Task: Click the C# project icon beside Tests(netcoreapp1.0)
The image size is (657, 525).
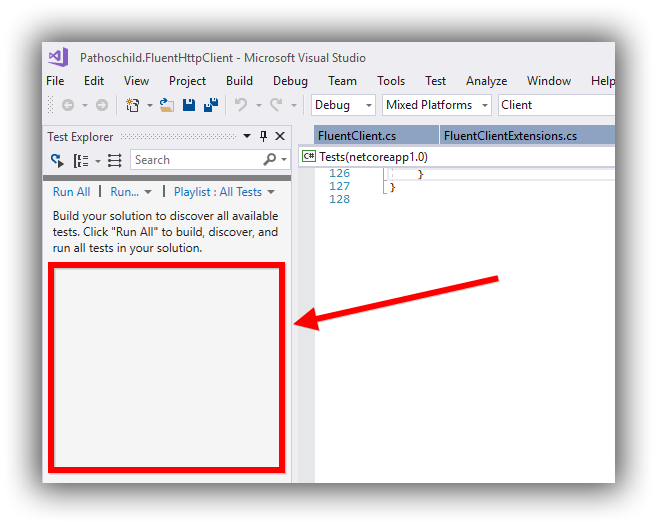Action: coord(309,156)
